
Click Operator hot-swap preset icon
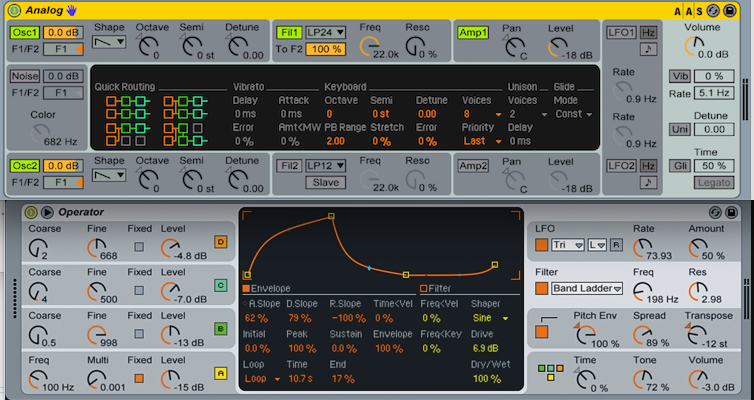click(715, 212)
